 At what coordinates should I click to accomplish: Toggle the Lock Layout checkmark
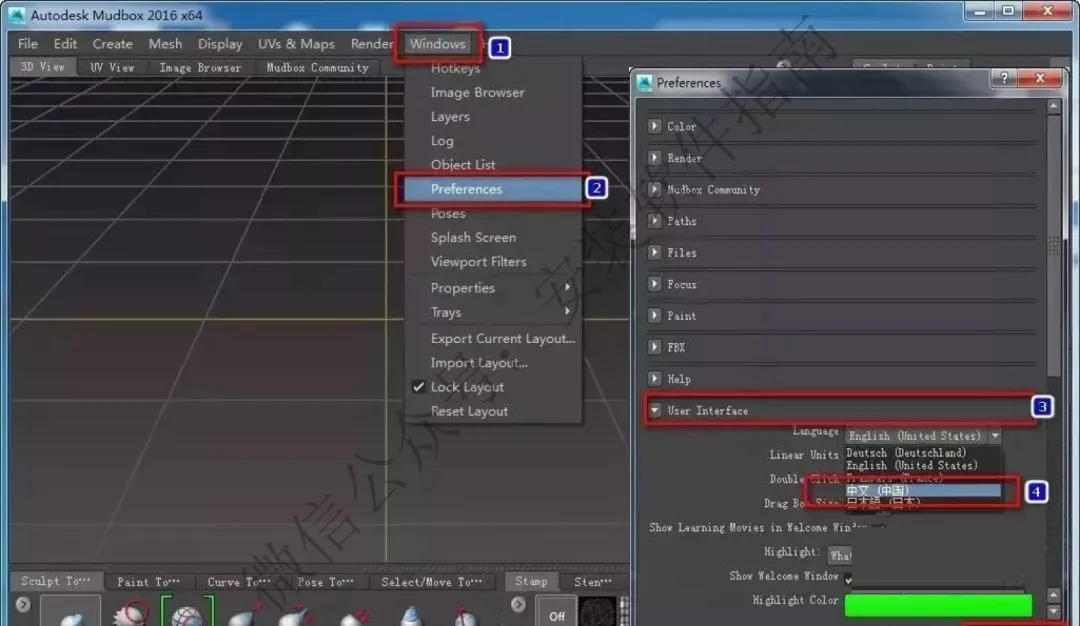click(x=418, y=386)
